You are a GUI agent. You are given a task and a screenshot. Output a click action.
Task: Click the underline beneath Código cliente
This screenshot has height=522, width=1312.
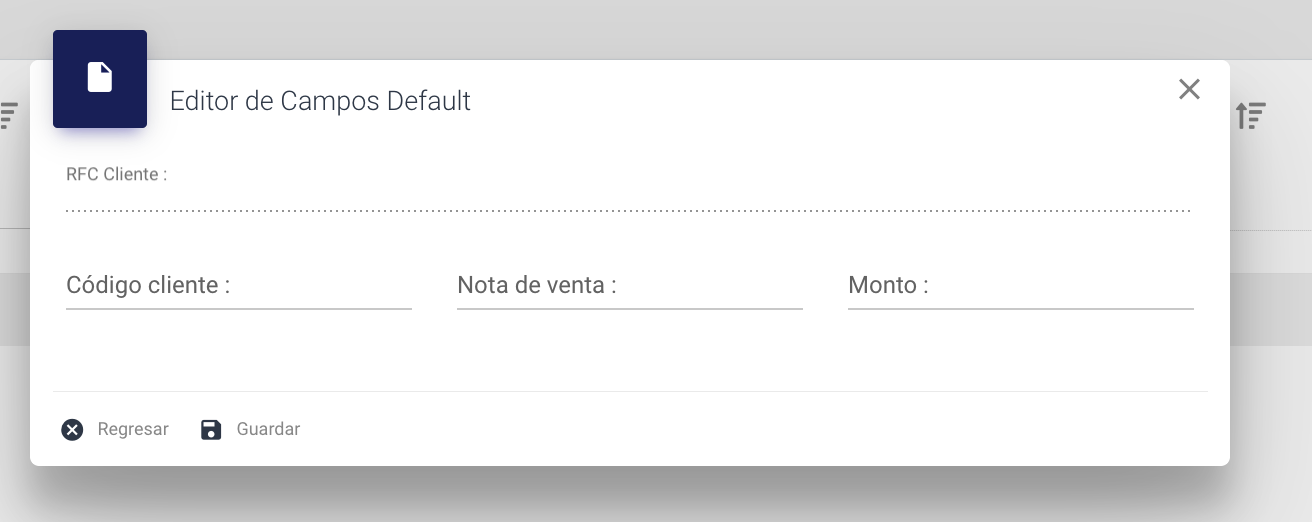tap(238, 308)
